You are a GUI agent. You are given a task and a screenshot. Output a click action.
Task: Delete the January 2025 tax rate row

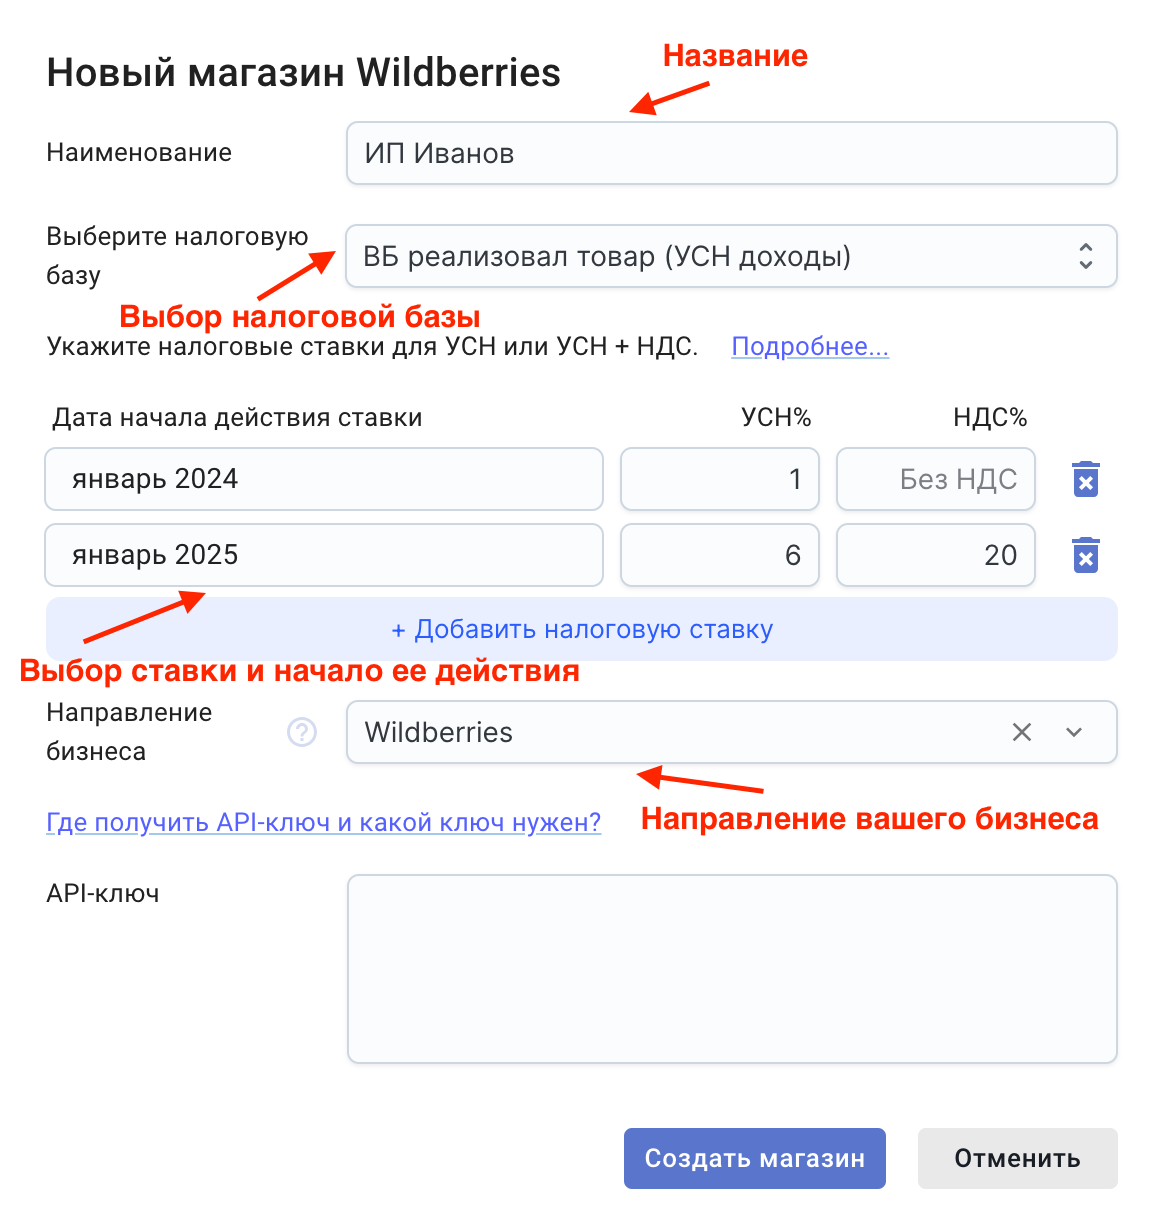point(1085,555)
